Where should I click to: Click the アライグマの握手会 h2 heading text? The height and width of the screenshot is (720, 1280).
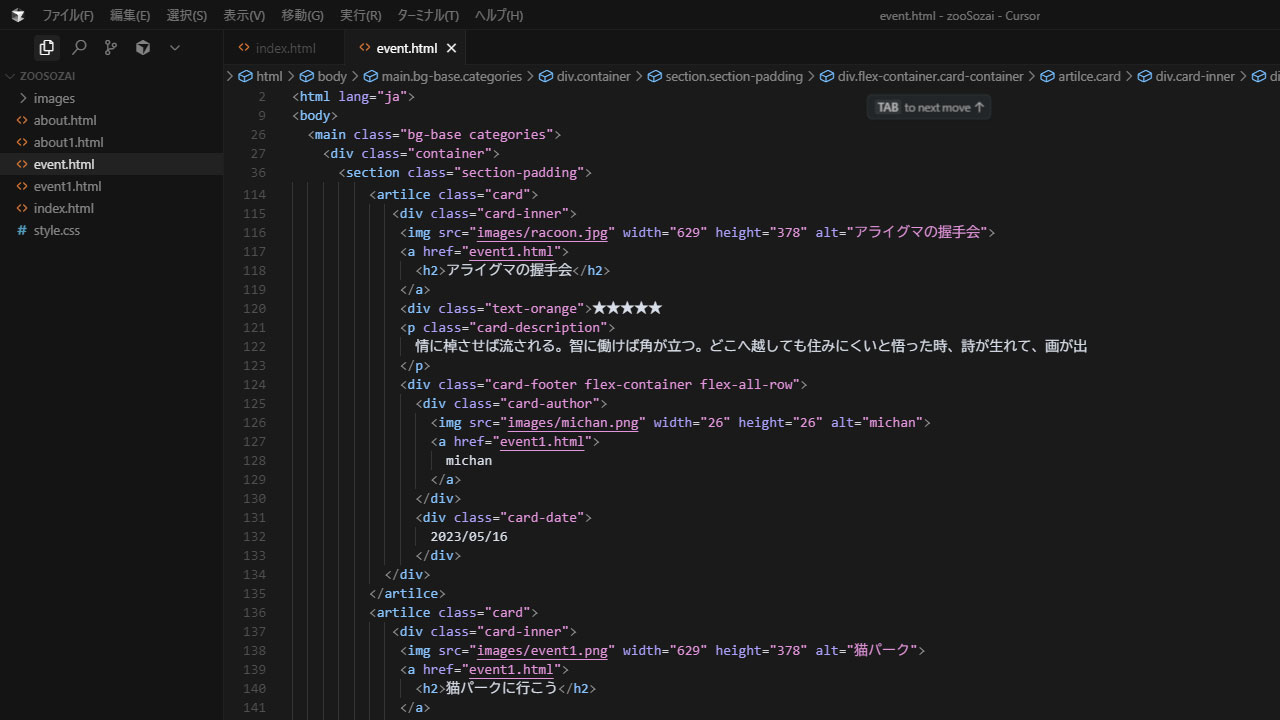coord(509,270)
